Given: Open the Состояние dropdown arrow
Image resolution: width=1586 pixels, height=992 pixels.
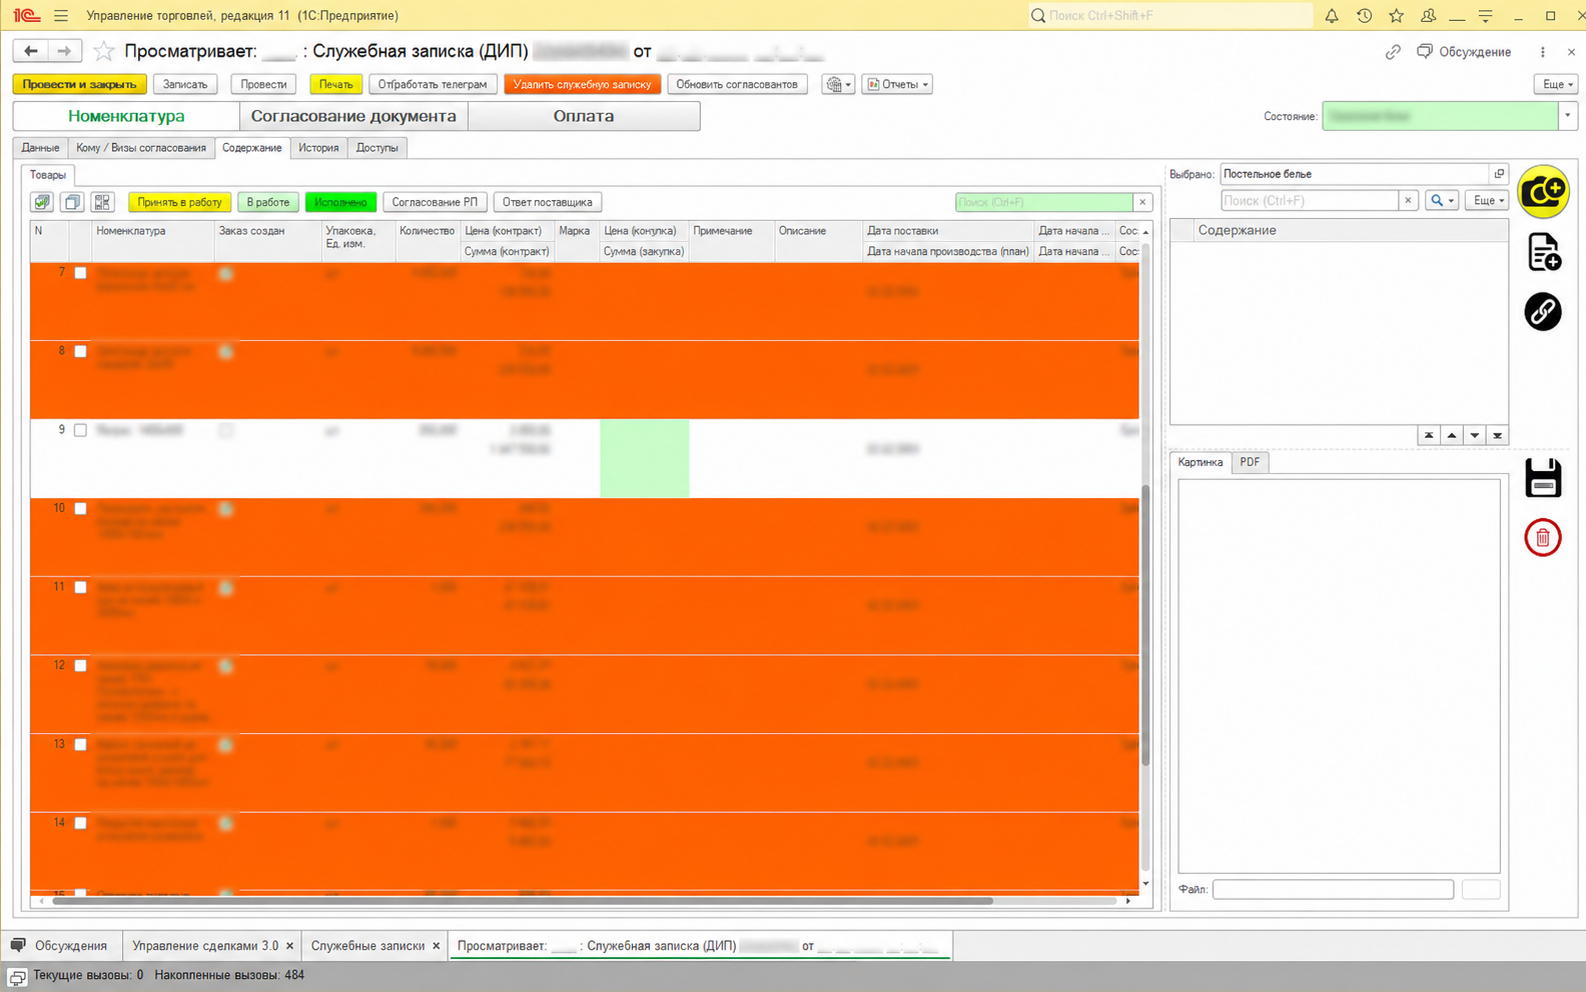Looking at the screenshot, I should coord(1567,116).
